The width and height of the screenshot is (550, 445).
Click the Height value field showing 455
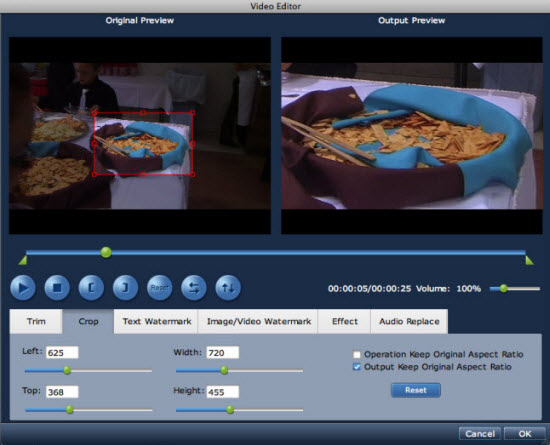223,392
